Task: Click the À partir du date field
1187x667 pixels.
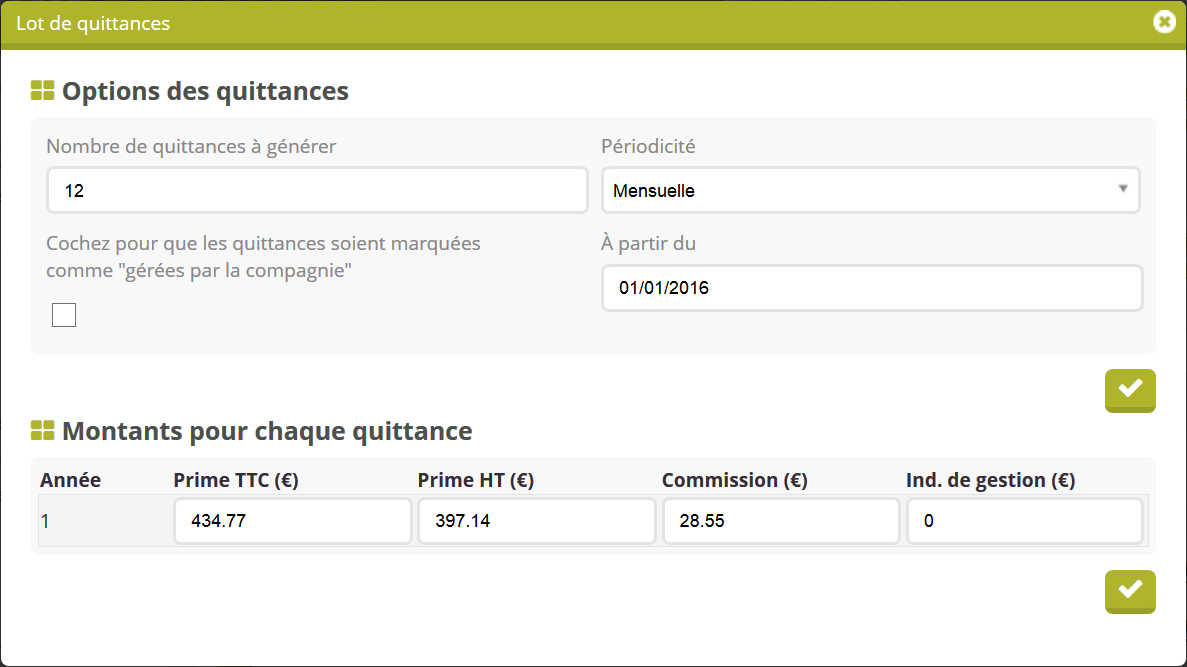Action: (x=871, y=288)
